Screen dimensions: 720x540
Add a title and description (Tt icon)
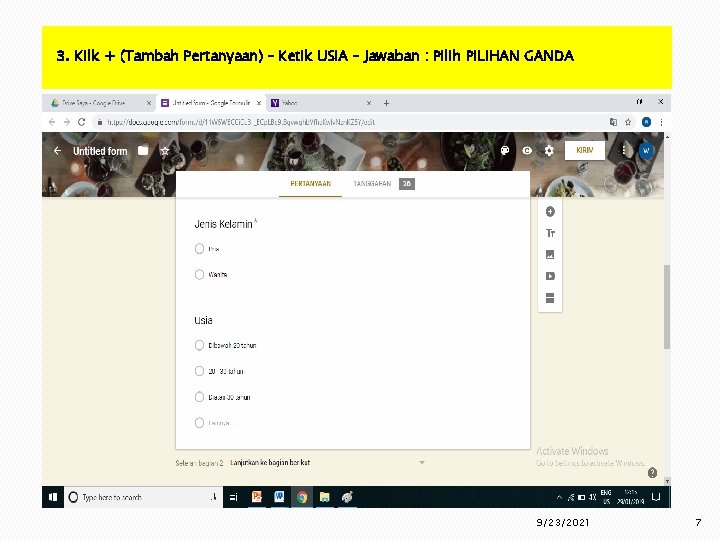[x=550, y=233]
